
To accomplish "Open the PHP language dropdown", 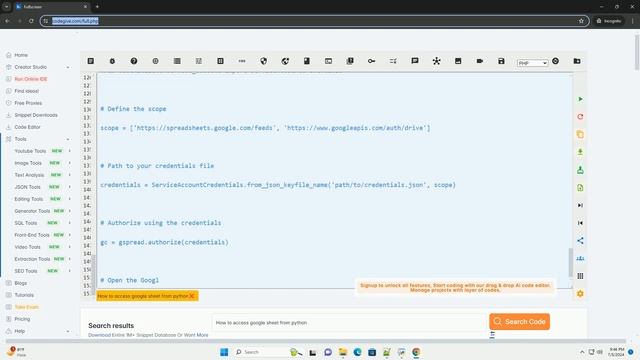I will pos(532,63).
